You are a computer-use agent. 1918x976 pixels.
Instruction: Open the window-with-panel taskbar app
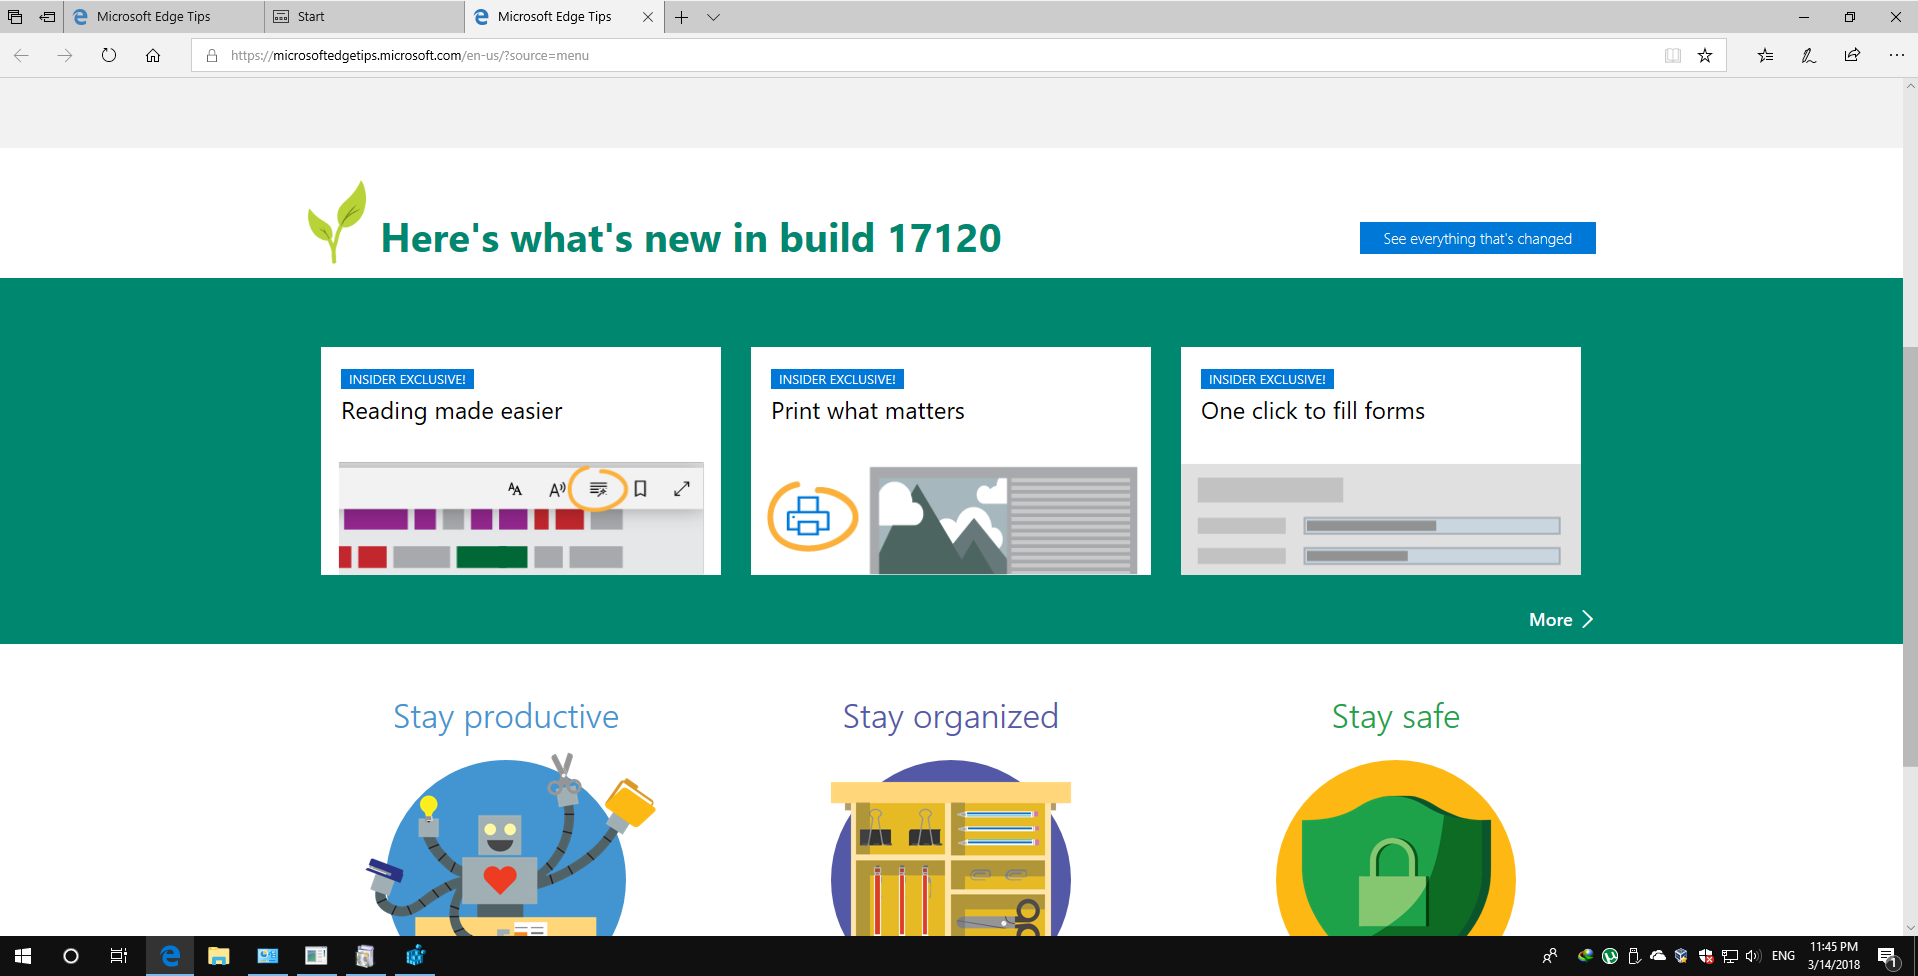point(316,956)
